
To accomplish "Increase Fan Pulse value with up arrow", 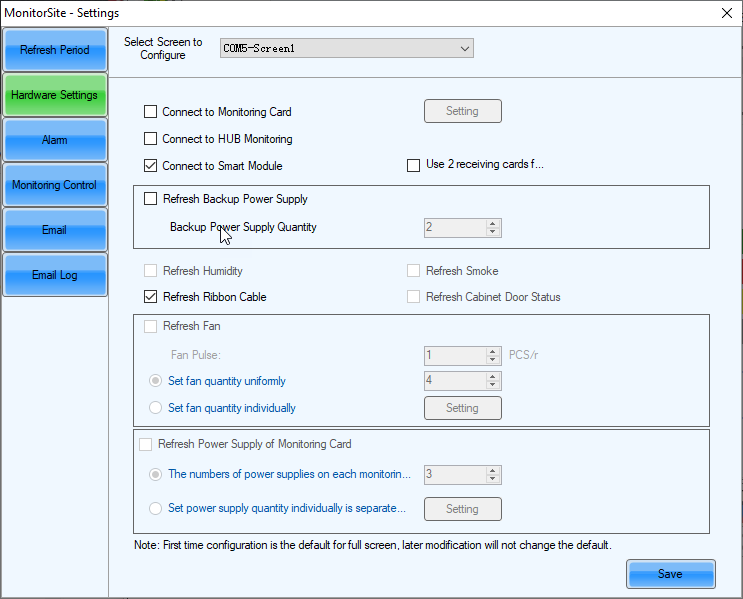I will 493,352.
